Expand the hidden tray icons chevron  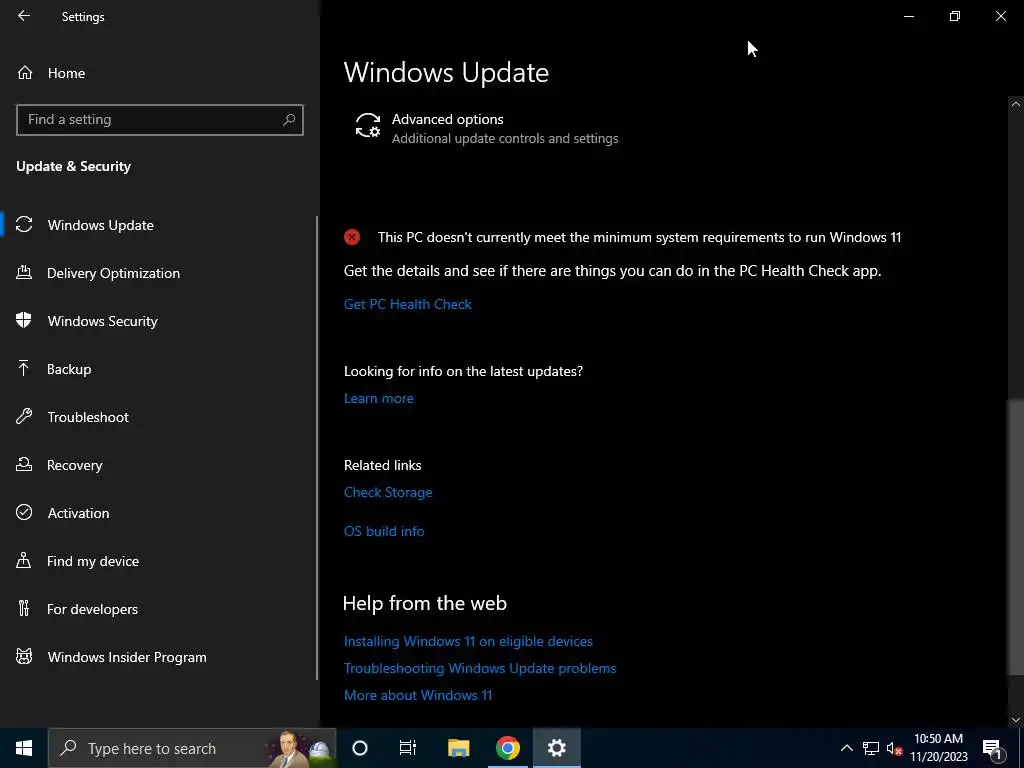(x=846, y=748)
